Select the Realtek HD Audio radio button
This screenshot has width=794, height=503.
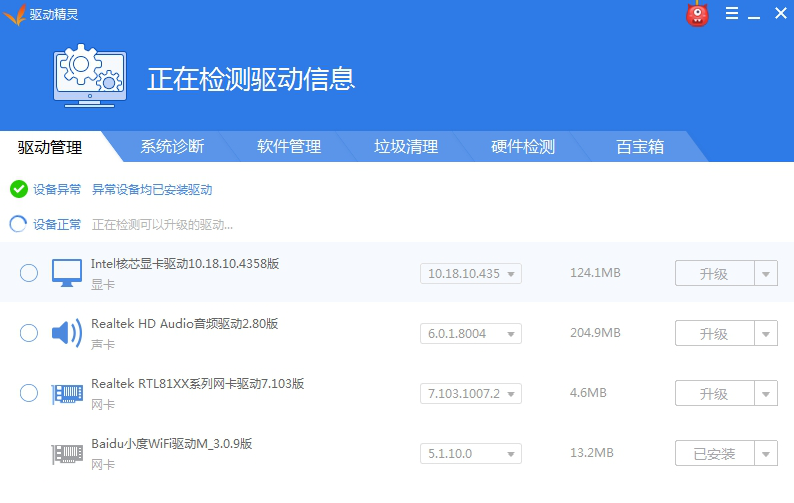point(29,333)
